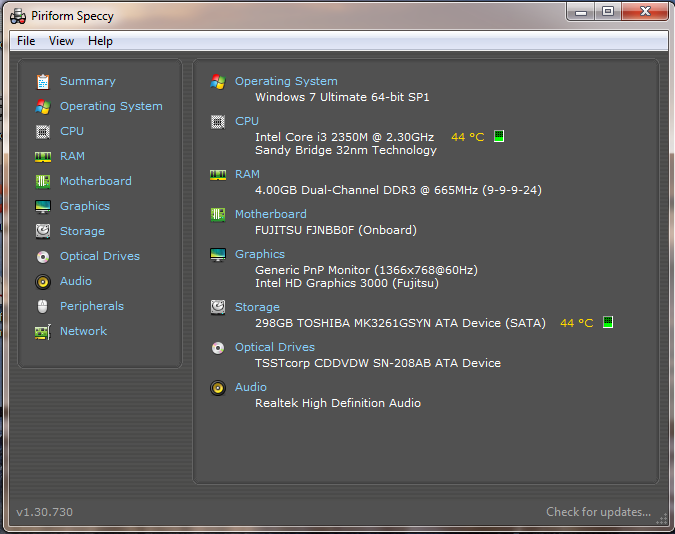Click the Audio heading link in summary
675x534 pixels.
point(251,387)
